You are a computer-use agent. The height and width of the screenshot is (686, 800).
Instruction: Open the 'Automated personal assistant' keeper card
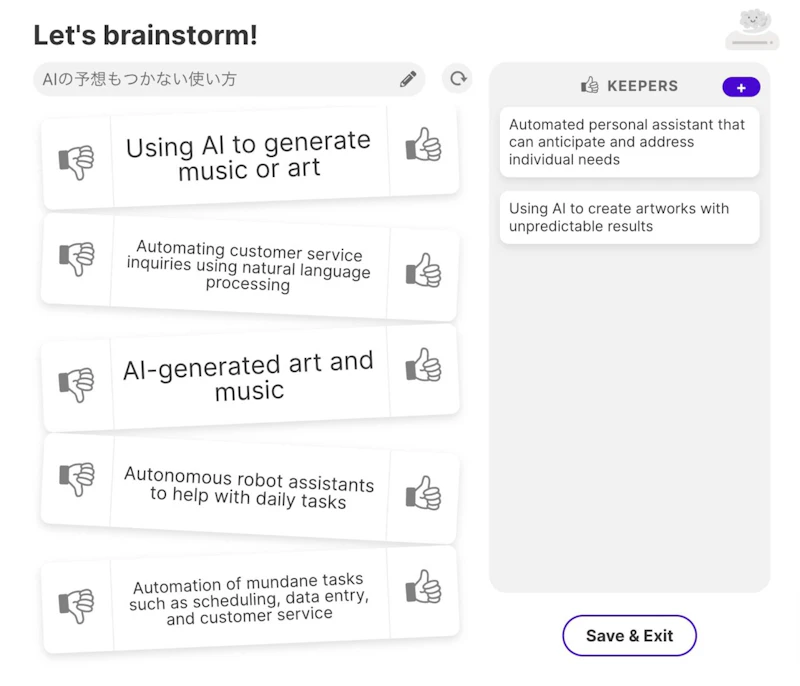pyautogui.click(x=629, y=142)
